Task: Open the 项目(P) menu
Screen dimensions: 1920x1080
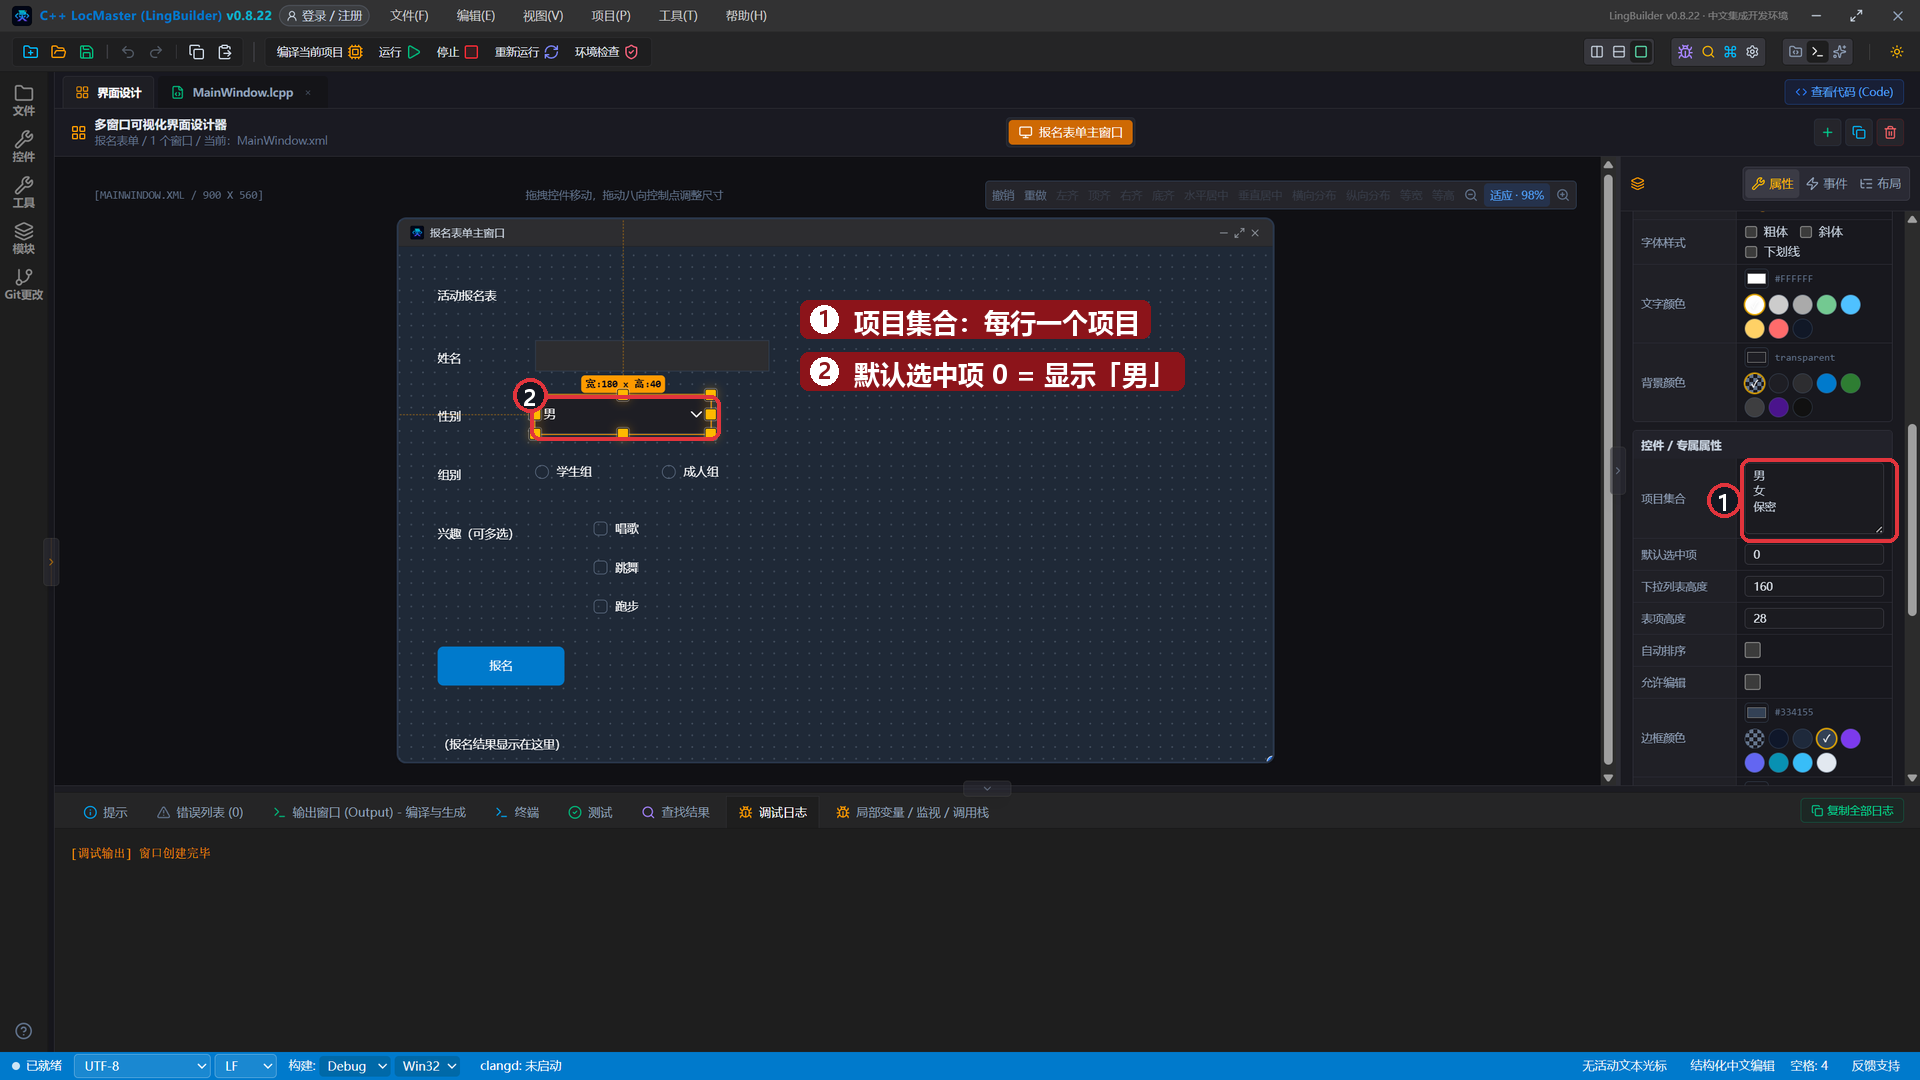Action: 610,16
